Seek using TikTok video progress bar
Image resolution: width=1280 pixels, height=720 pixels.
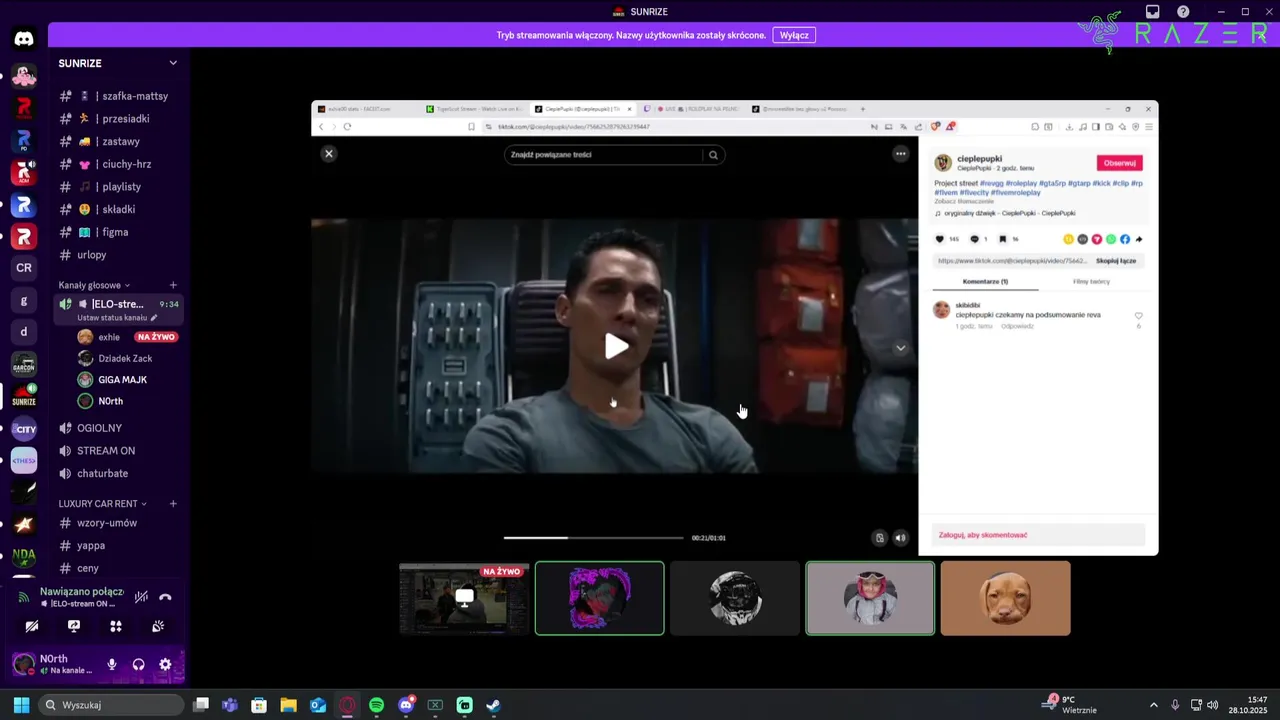tap(593, 538)
